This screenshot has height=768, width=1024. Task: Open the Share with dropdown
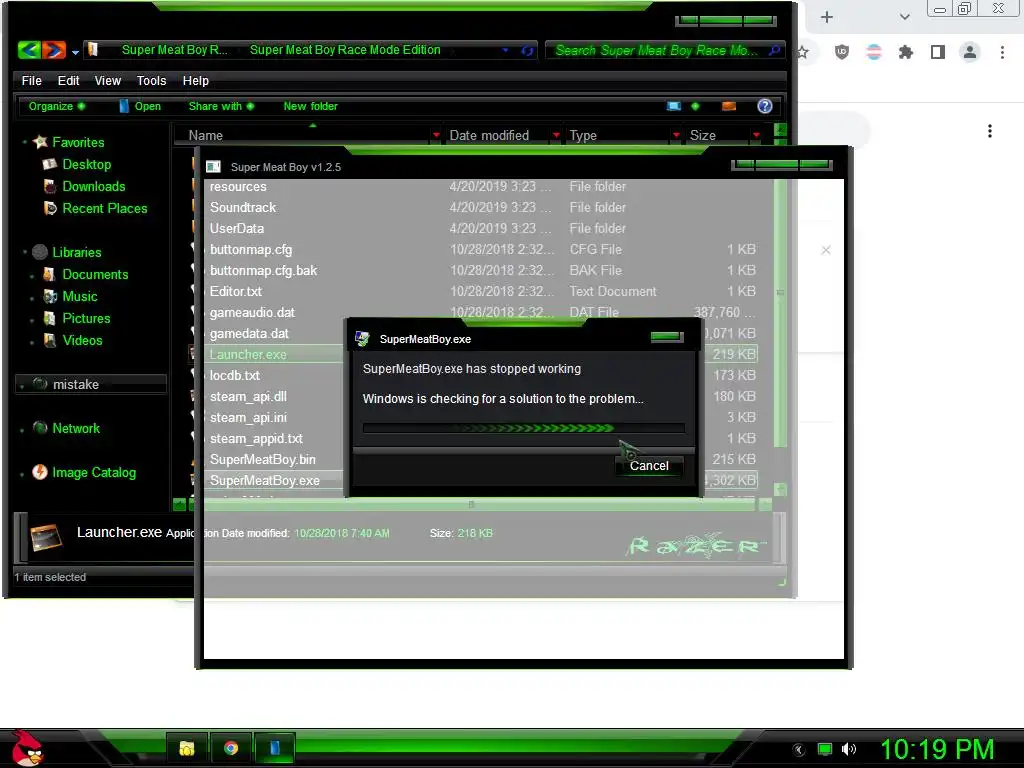(221, 106)
